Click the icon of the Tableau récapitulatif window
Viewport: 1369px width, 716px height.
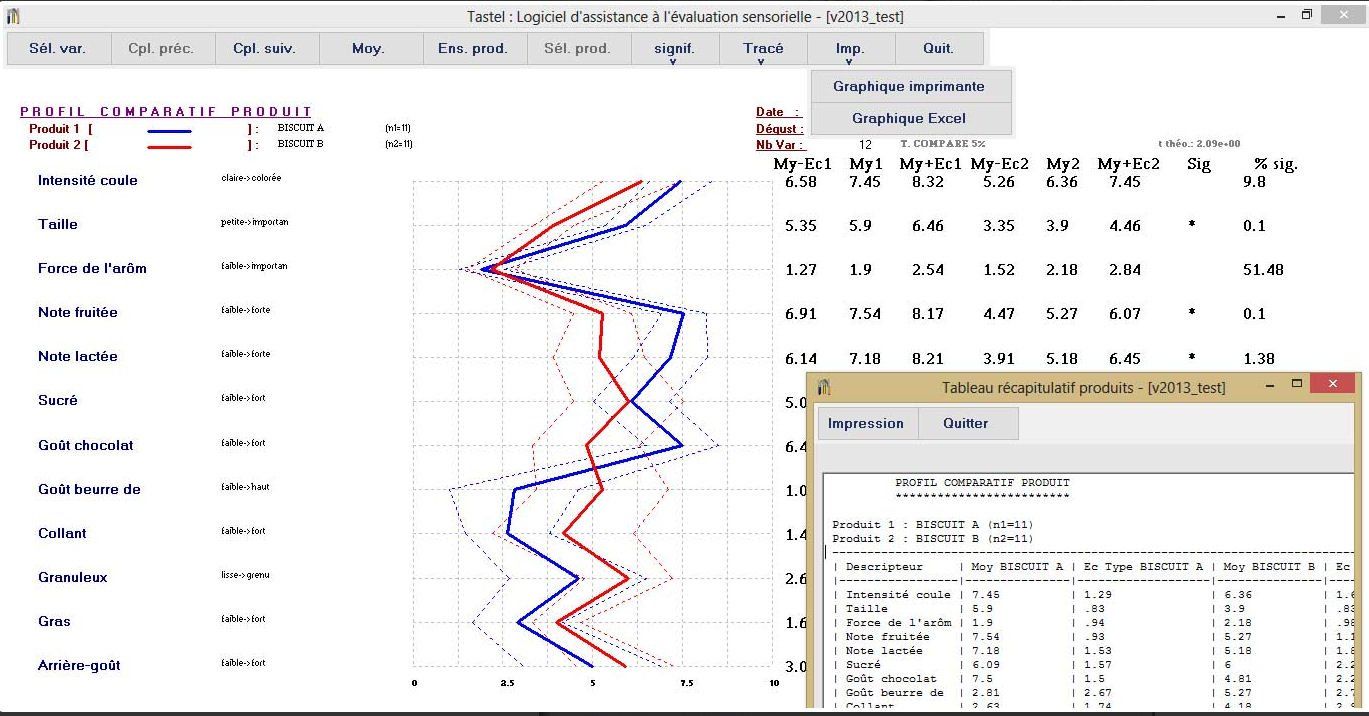pos(823,387)
